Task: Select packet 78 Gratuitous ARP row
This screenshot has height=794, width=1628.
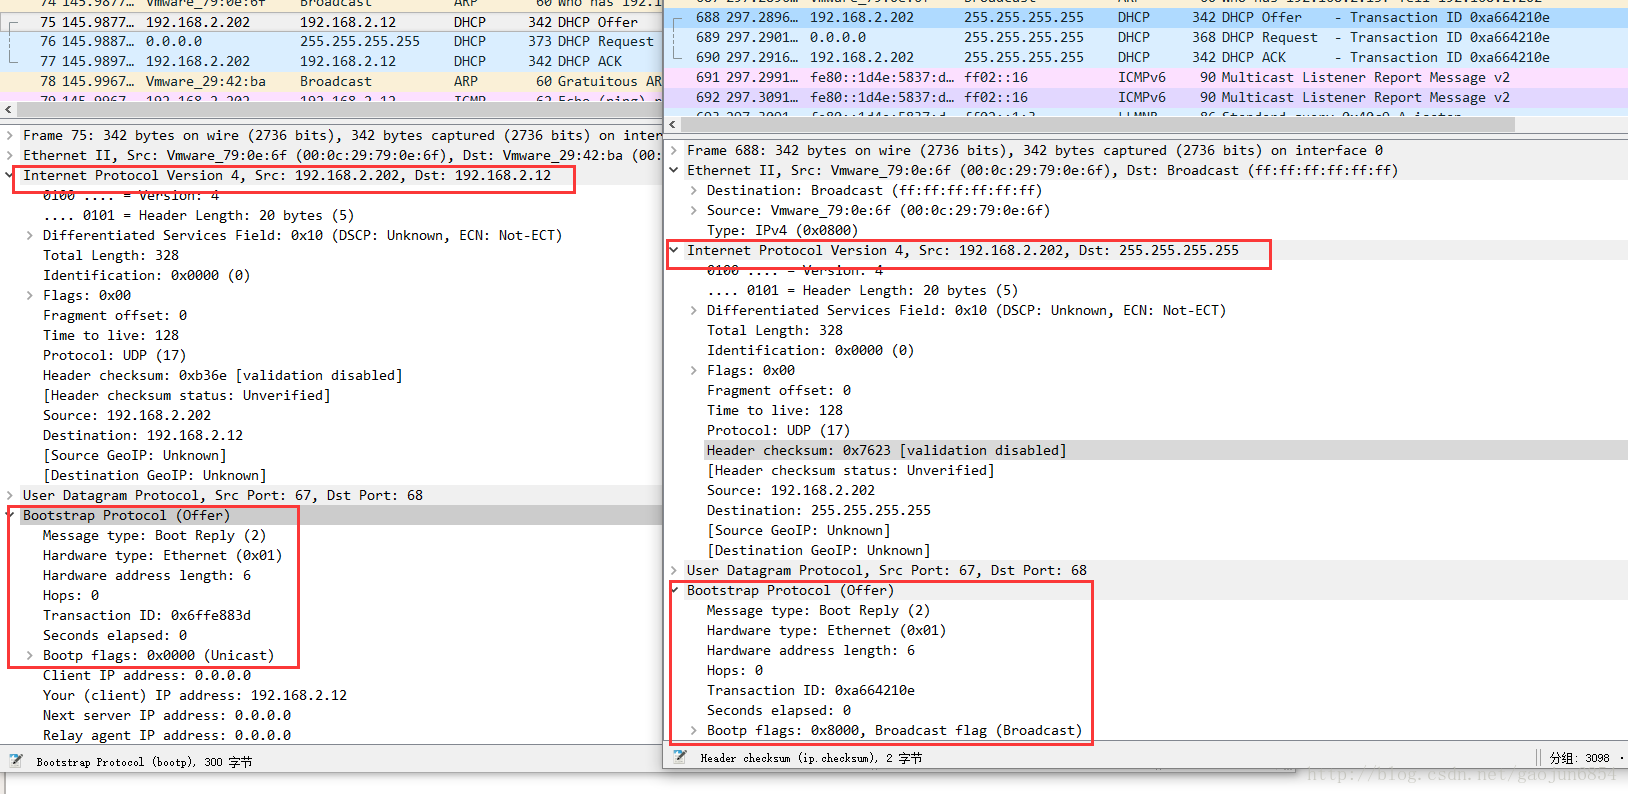Action: (331, 81)
